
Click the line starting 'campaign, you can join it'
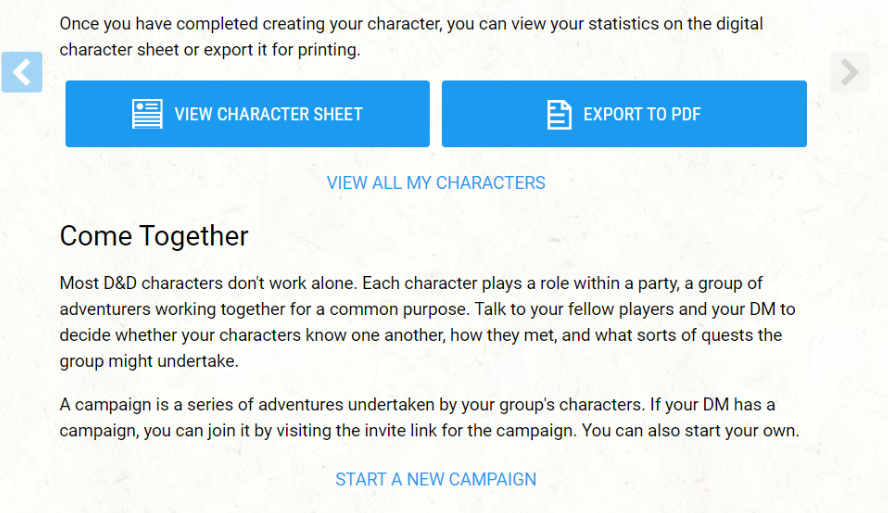[429, 431]
